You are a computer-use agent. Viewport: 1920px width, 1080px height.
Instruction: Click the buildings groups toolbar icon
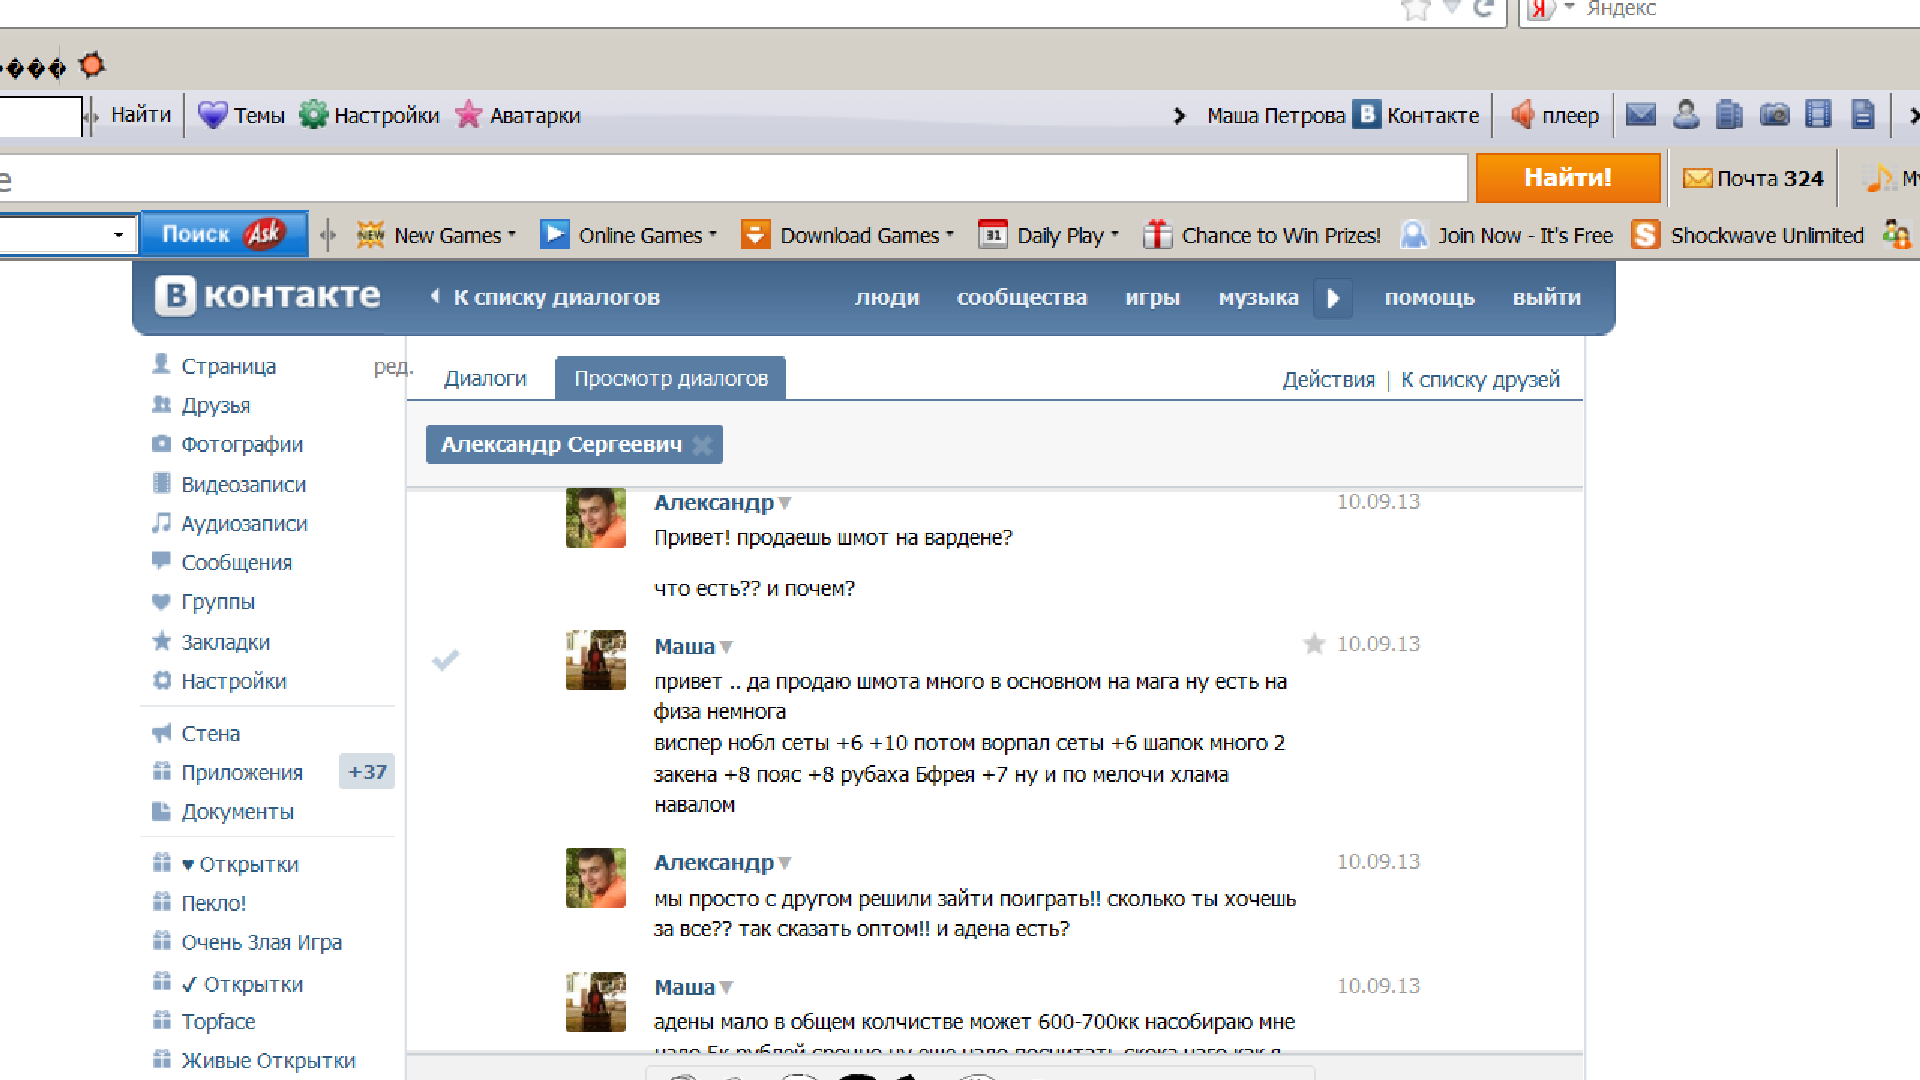point(1729,115)
